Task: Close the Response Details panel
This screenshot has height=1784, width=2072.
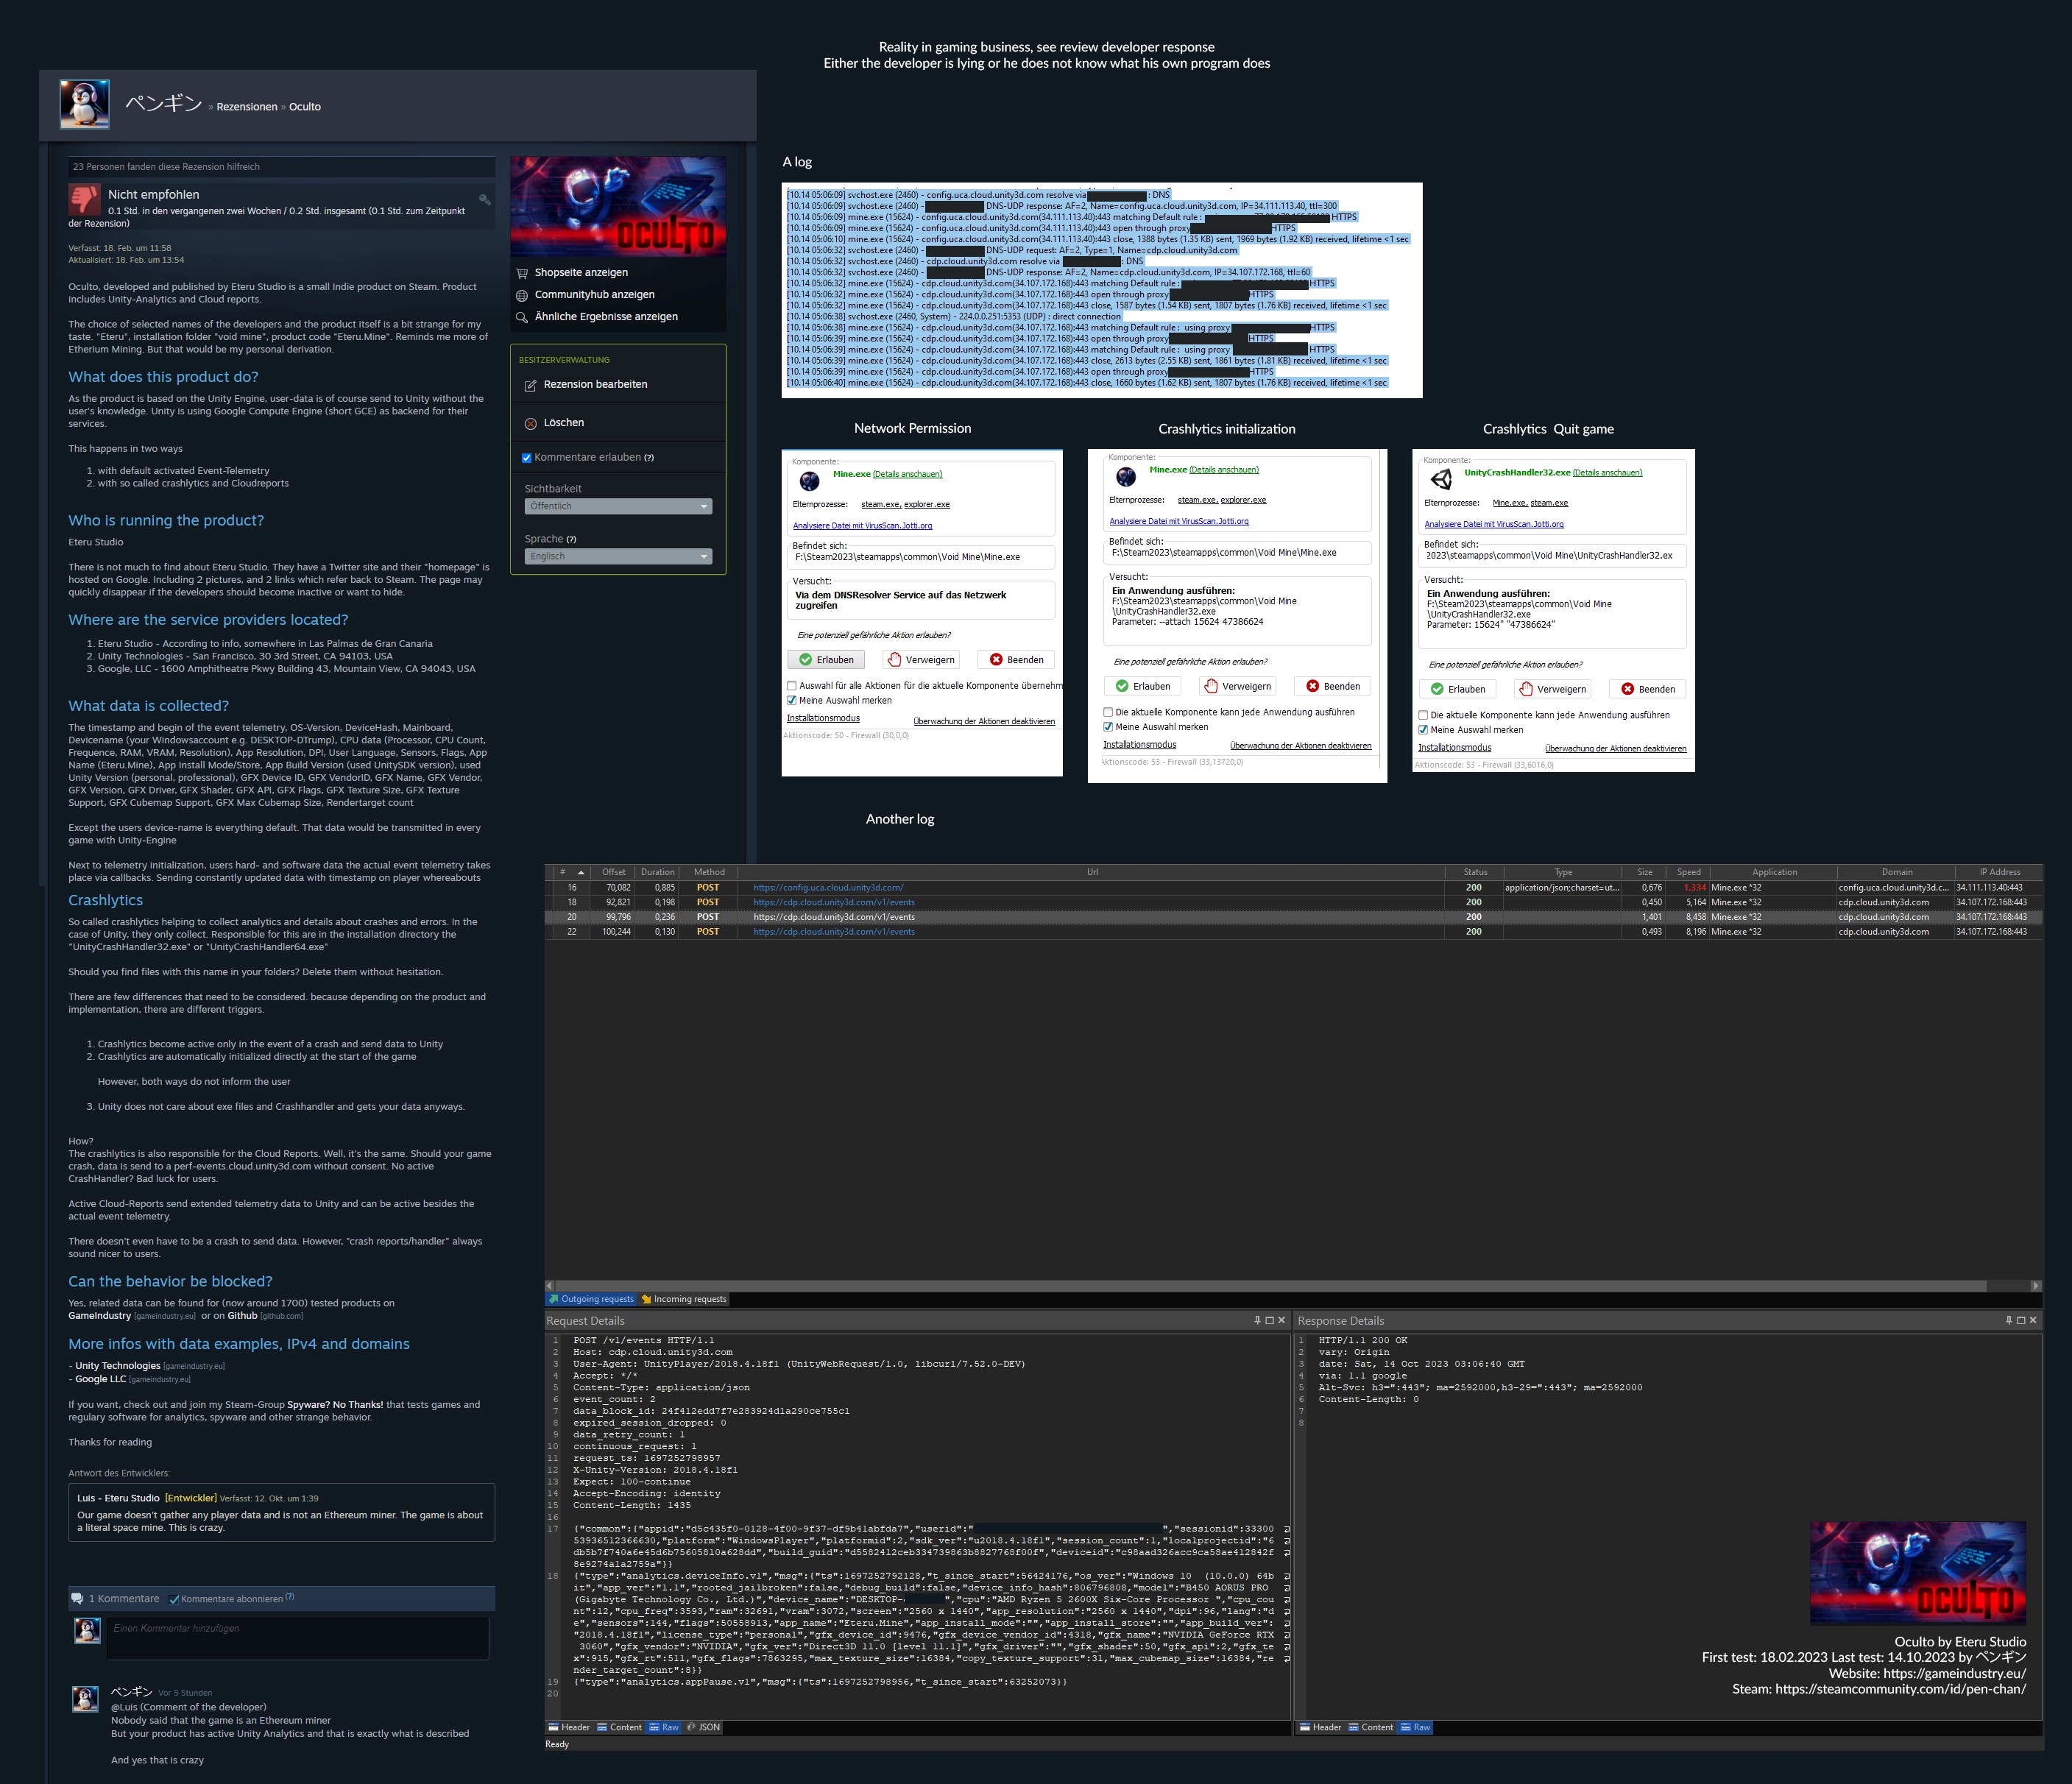Action: click(2032, 1320)
